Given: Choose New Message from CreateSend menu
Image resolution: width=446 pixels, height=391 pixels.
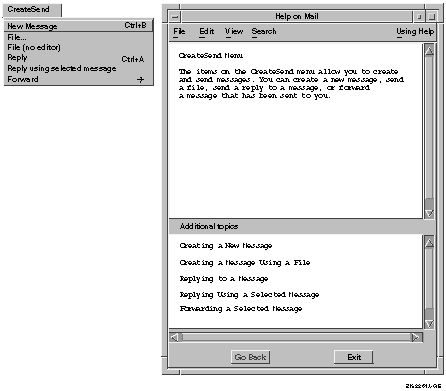Looking at the screenshot, I should 79,26.
